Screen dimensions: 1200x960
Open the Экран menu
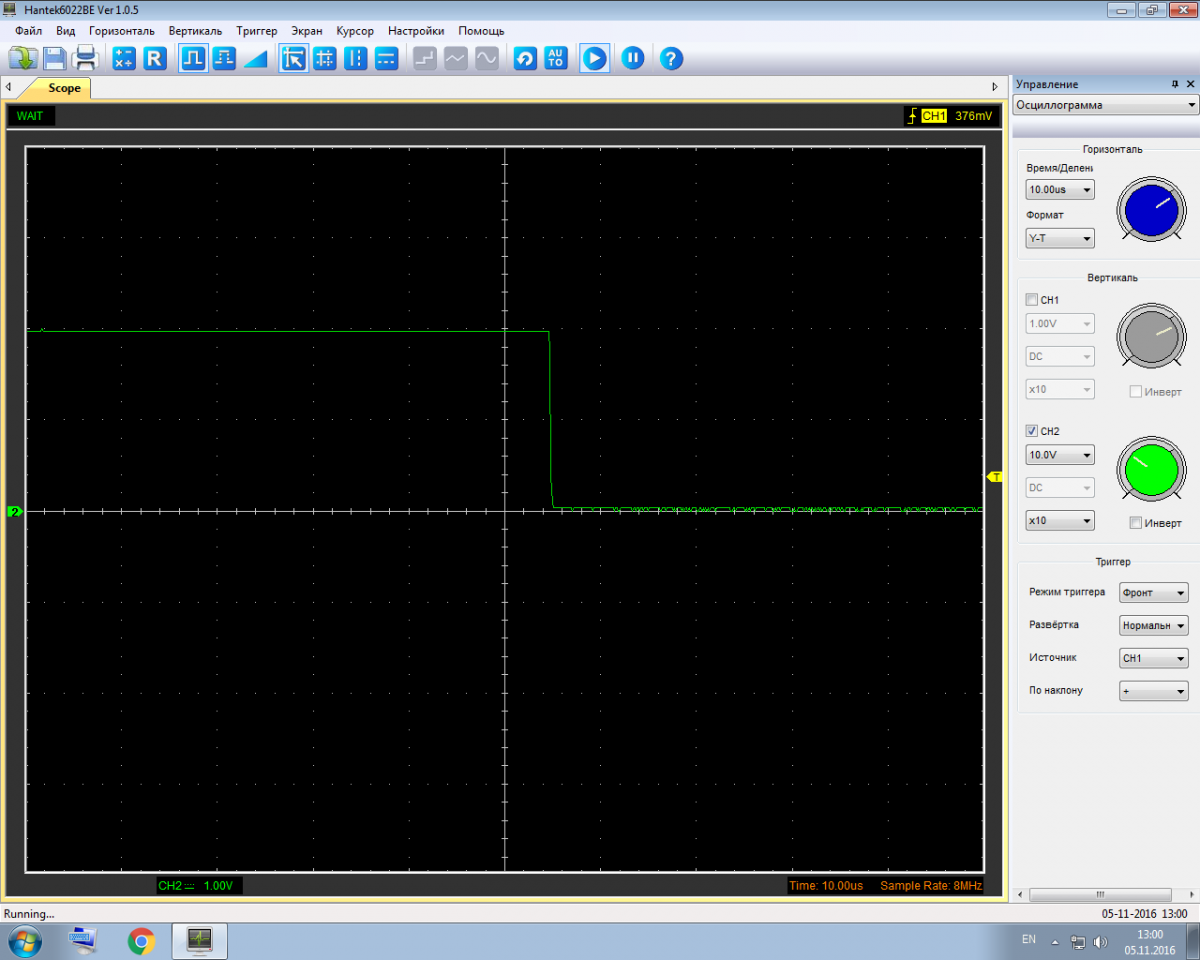[x=307, y=31]
